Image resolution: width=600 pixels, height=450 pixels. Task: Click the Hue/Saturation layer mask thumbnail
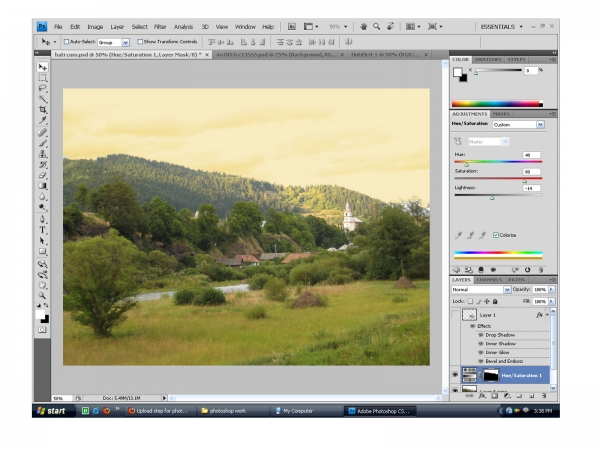point(491,375)
